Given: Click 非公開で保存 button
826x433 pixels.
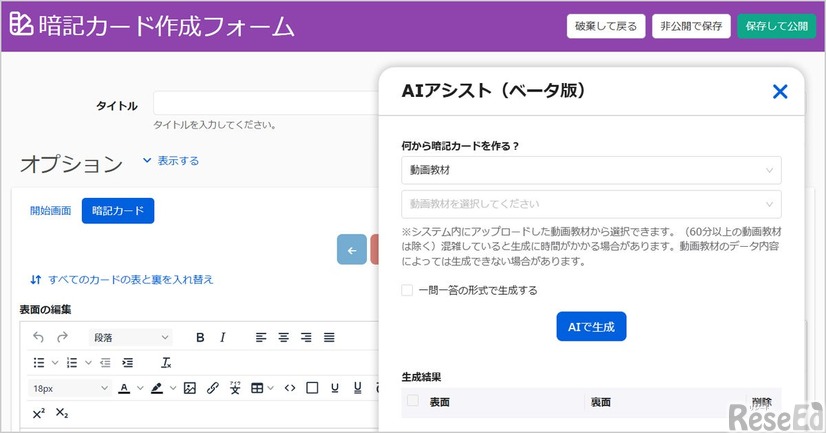Looking at the screenshot, I should click(x=691, y=26).
